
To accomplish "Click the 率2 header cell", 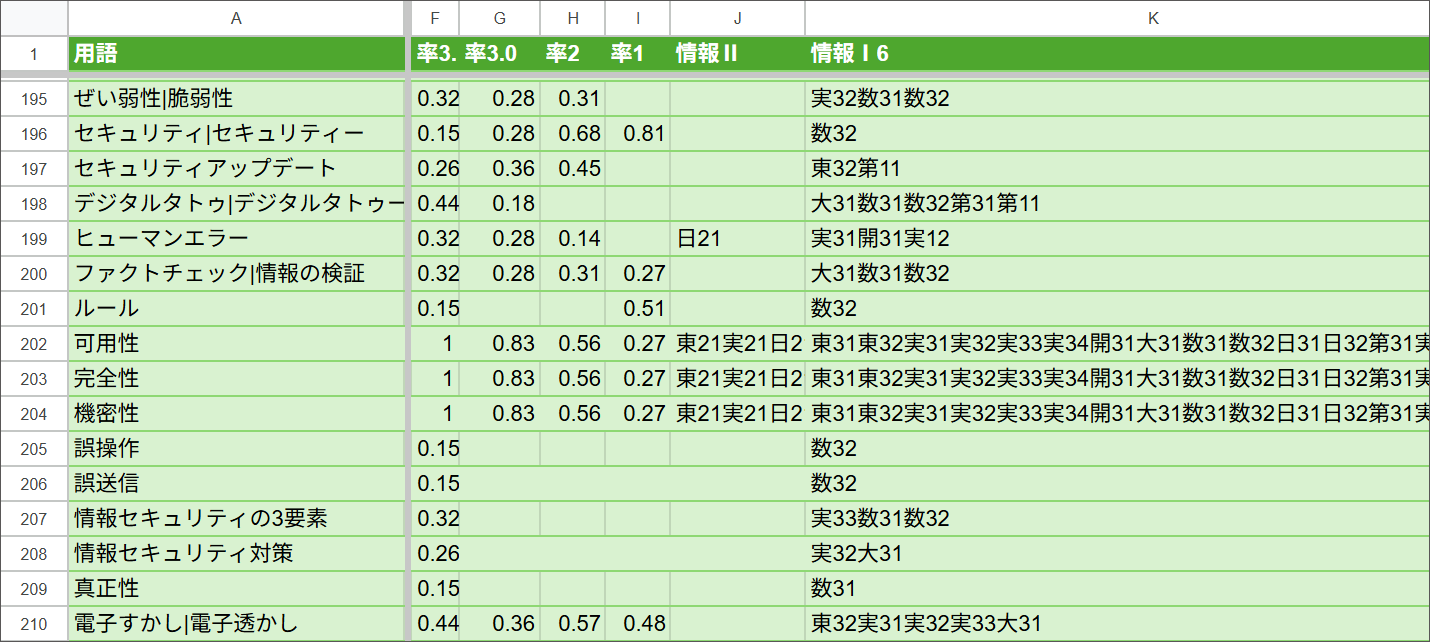I will tap(573, 54).
